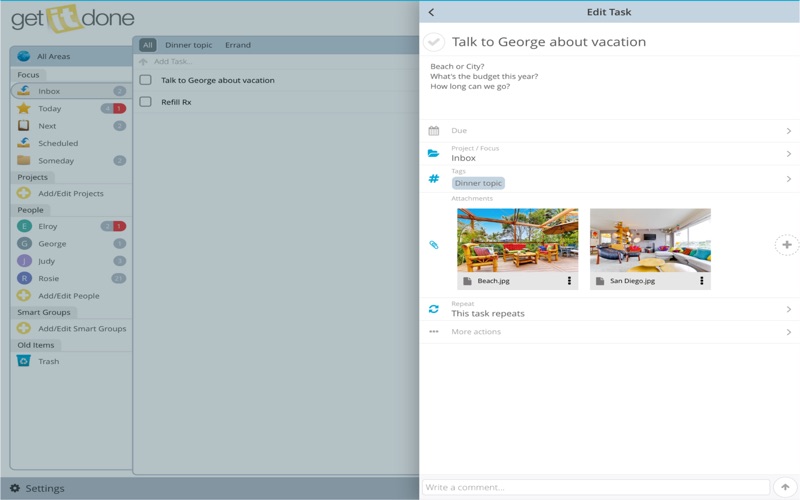Mark the task complete with the round checkmark
This screenshot has height=500, width=800.
434,42
